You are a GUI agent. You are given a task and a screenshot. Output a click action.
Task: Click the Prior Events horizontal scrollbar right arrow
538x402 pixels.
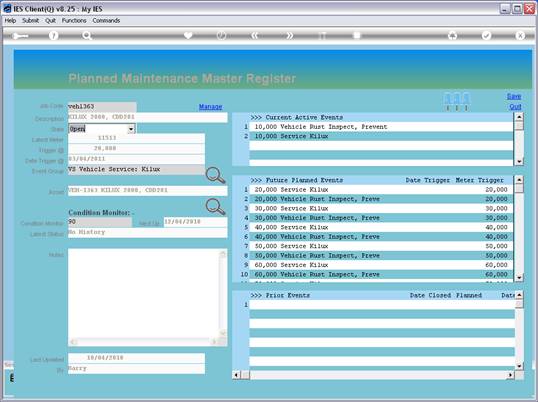point(510,375)
